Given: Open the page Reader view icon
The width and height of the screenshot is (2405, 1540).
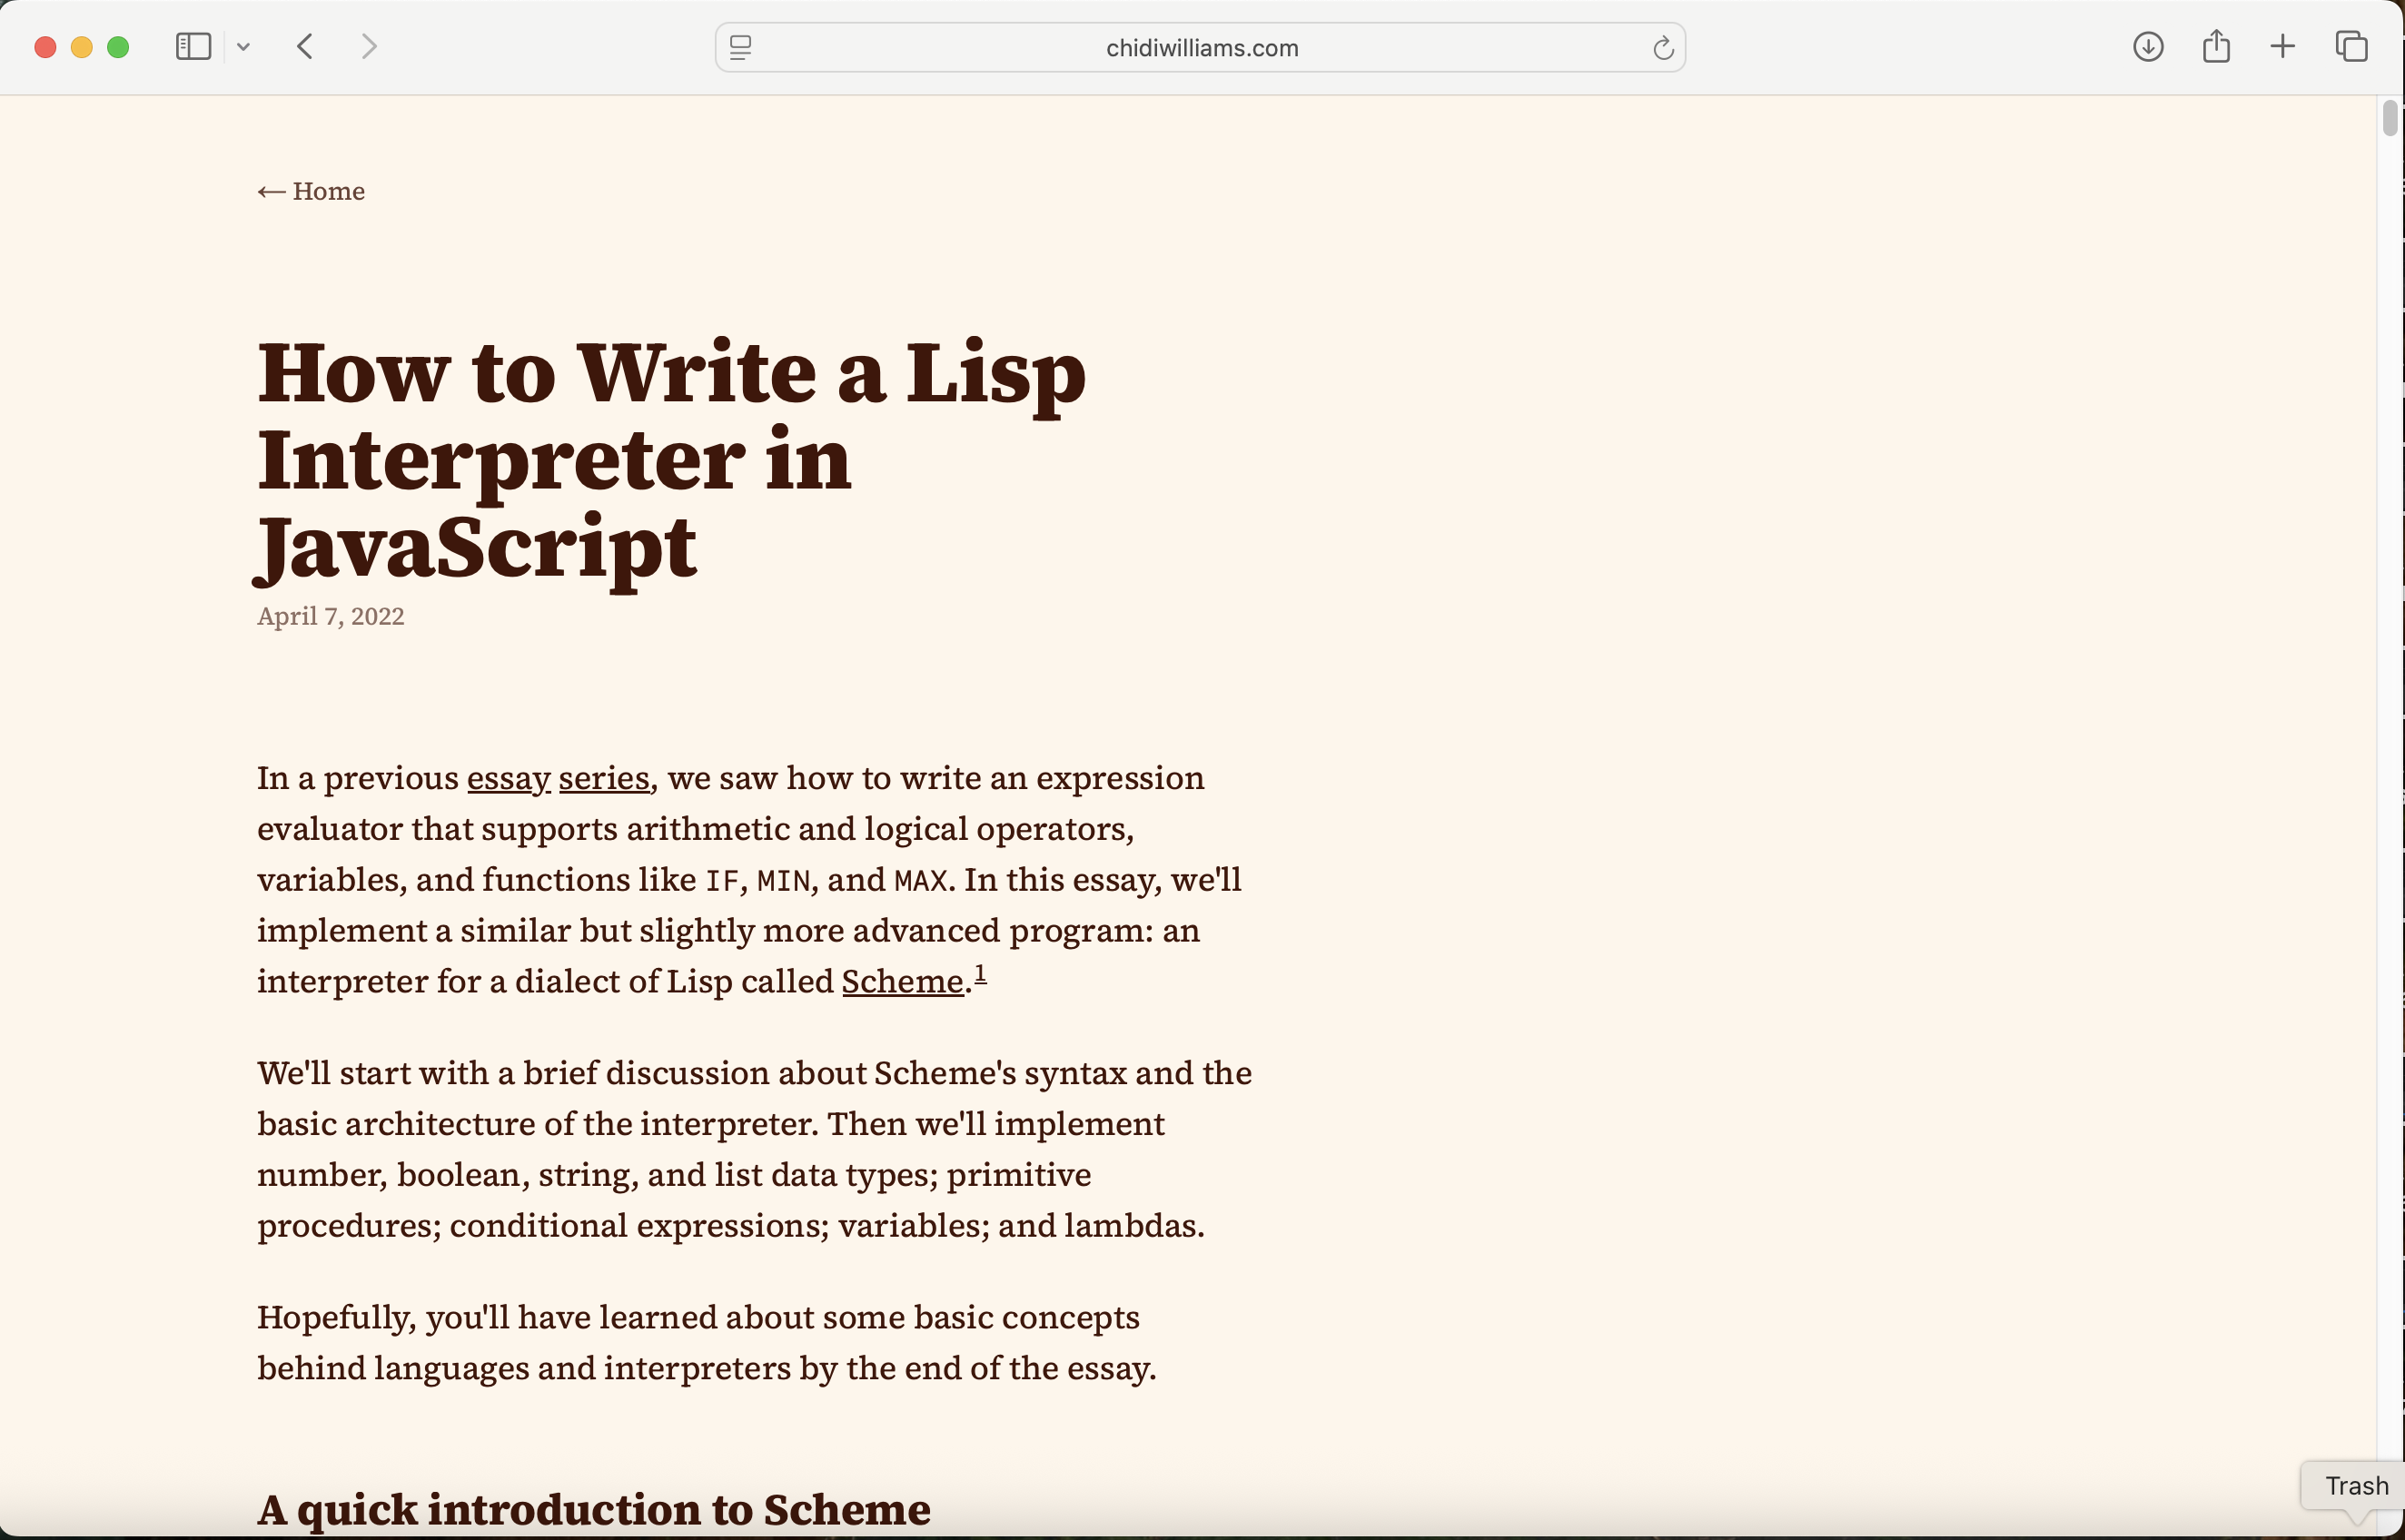Looking at the screenshot, I should 741,46.
